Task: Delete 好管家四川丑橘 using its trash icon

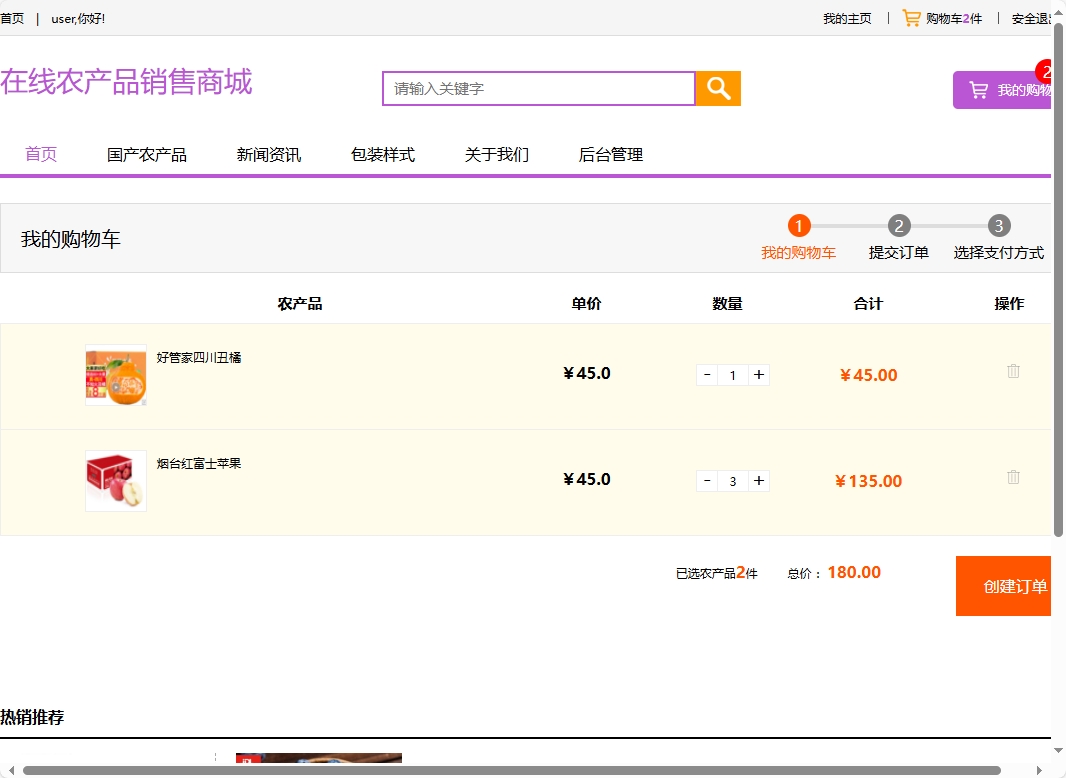Action: [1013, 371]
